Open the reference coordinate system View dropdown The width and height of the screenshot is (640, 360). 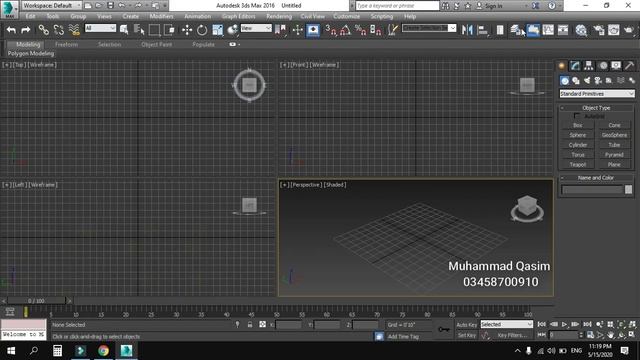coord(256,28)
